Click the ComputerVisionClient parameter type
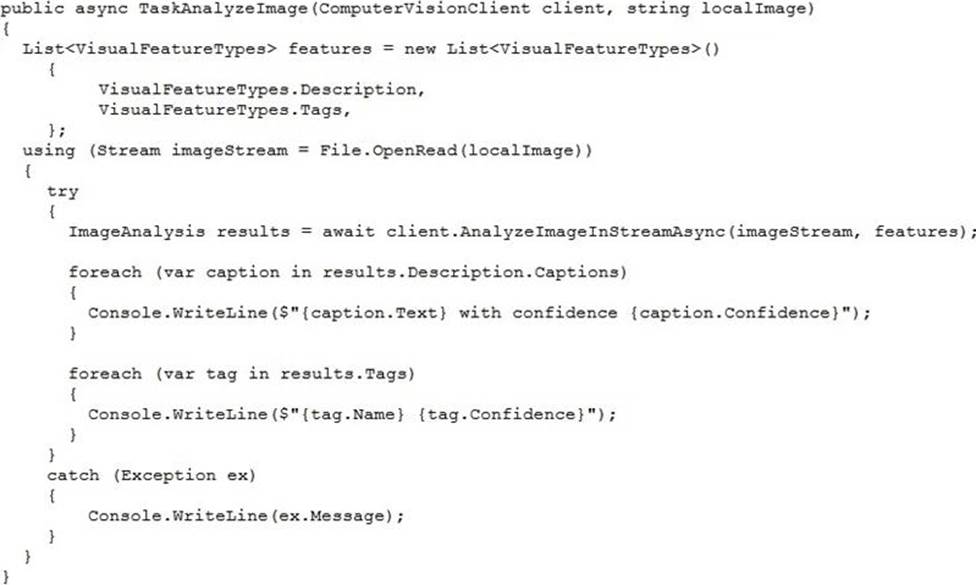 pos(425,9)
